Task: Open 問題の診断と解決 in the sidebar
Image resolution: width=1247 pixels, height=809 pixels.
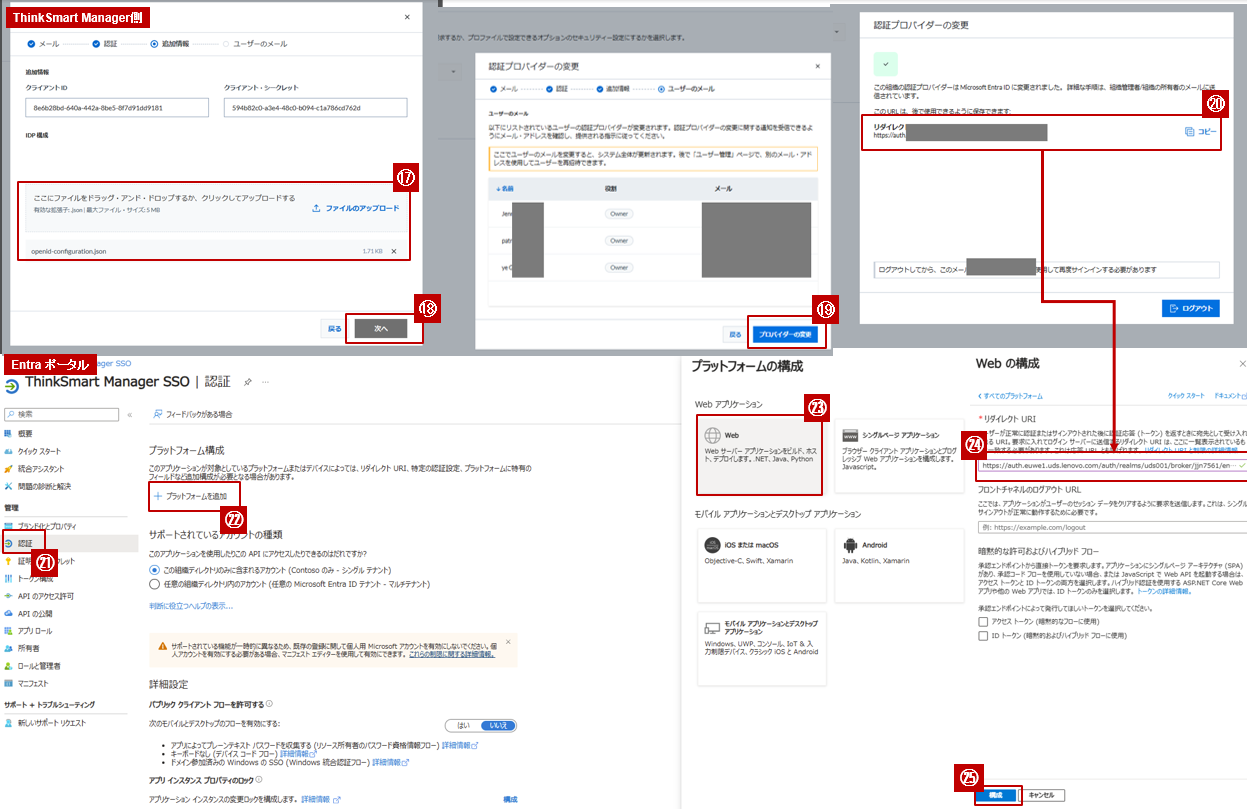Action: click(x=43, y=486)
